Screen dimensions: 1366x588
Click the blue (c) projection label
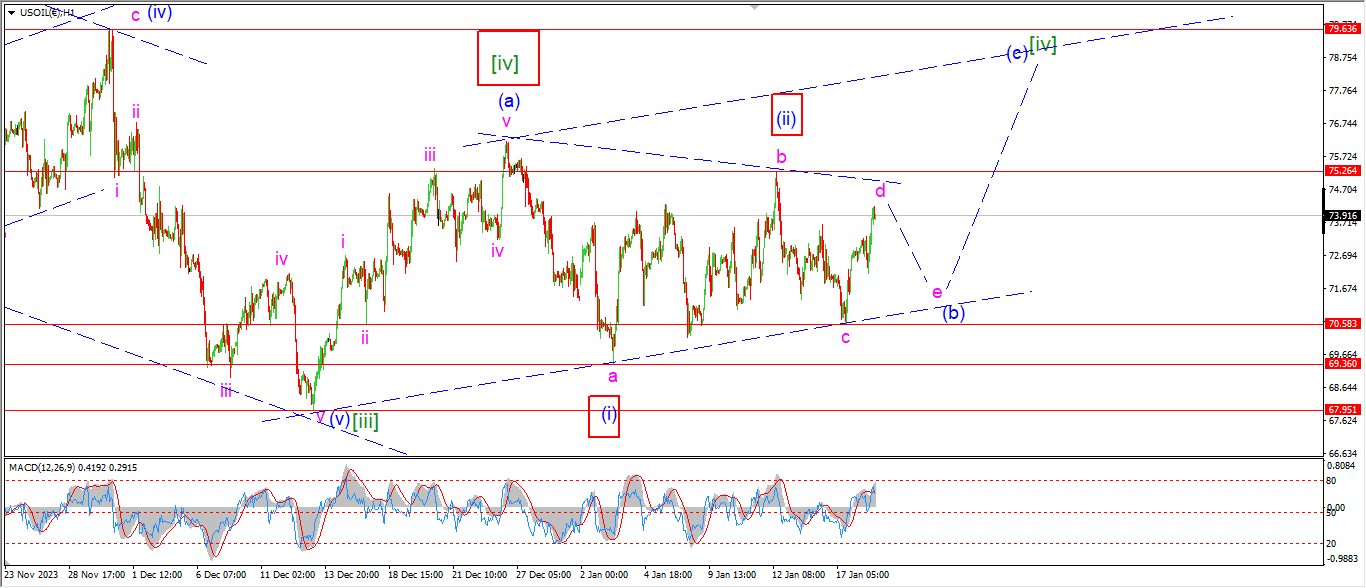[1017, 53]
